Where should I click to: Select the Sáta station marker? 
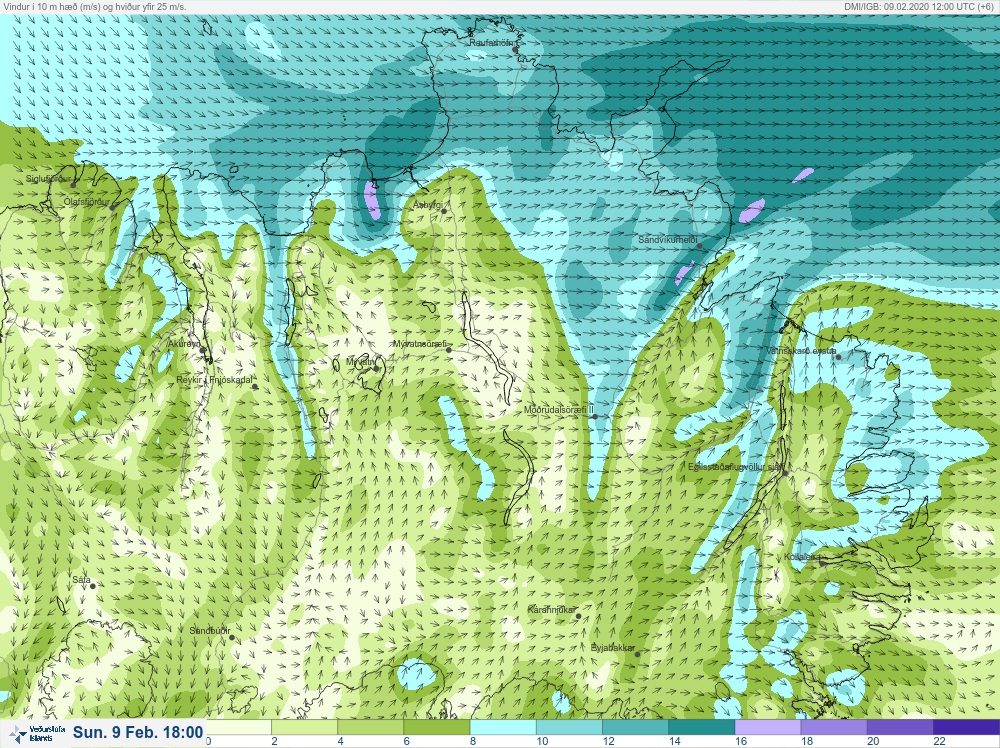[x=92, y=585]
